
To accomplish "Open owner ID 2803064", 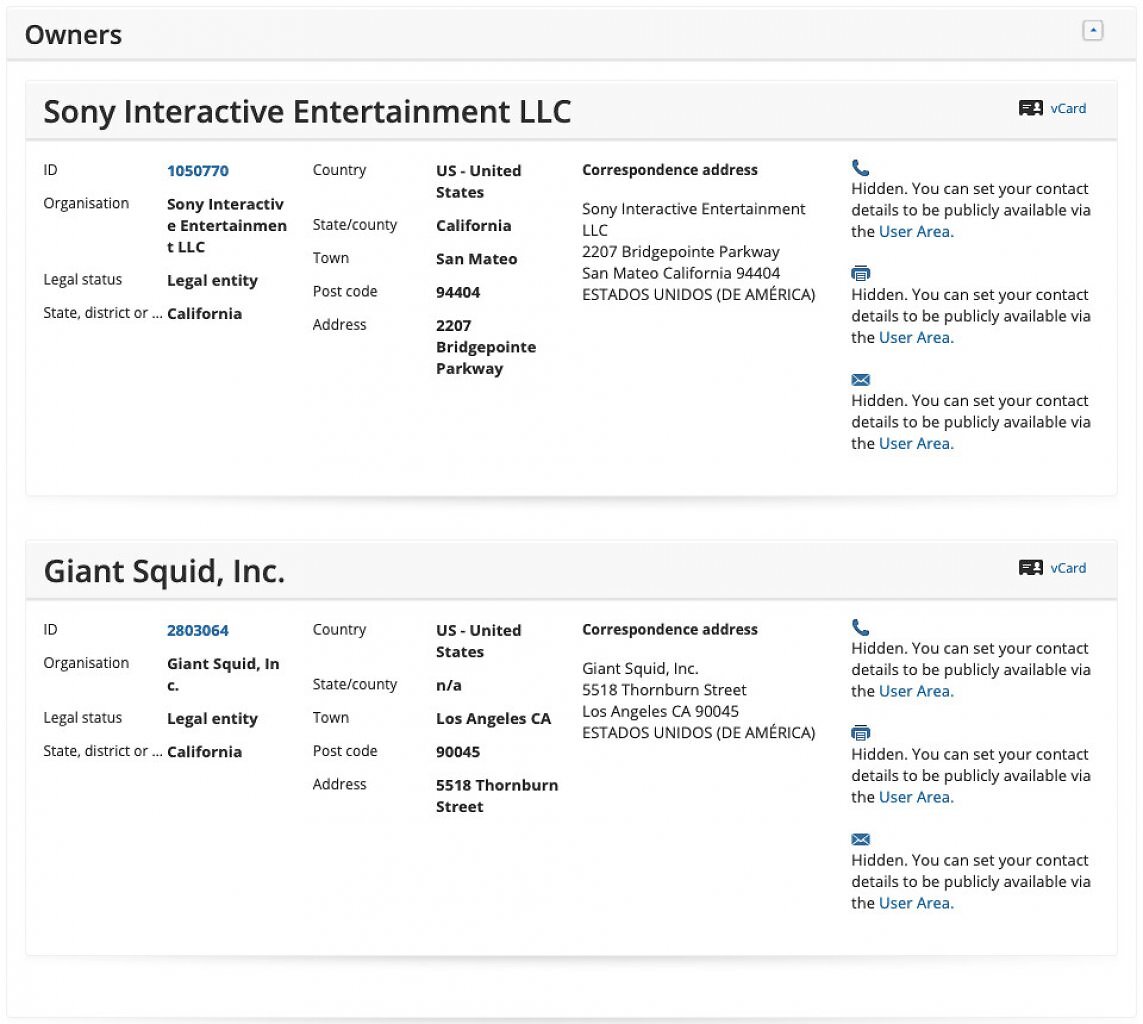I will click(x=198, y=630).
